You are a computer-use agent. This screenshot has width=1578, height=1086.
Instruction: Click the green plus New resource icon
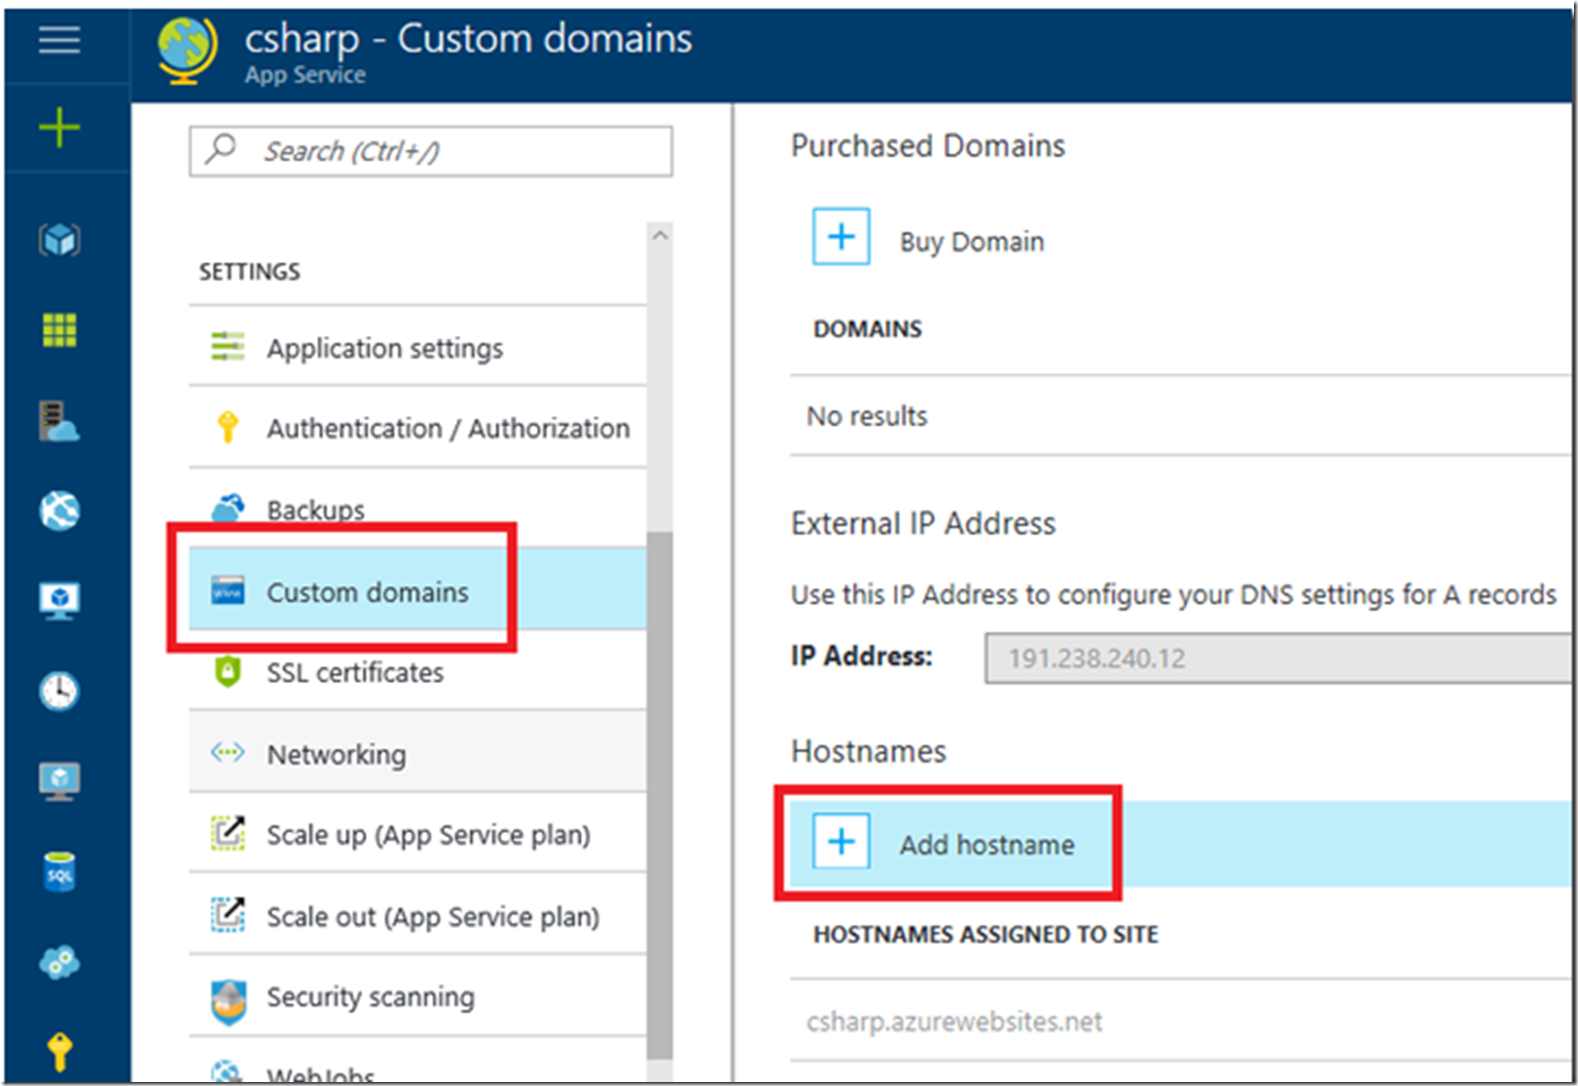click(x=59, y=127)
